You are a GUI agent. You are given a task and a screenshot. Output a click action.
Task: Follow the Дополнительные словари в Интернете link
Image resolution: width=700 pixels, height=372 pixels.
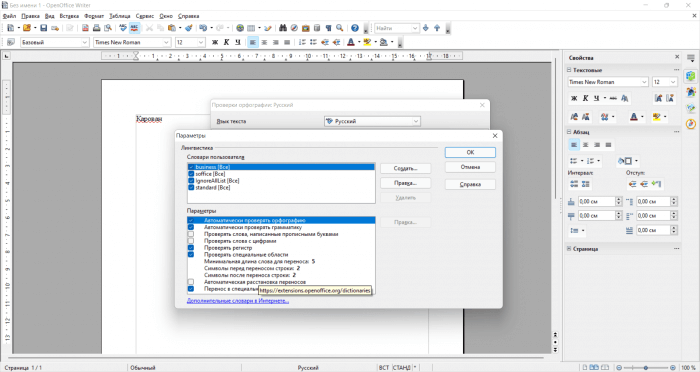(238, 301)
